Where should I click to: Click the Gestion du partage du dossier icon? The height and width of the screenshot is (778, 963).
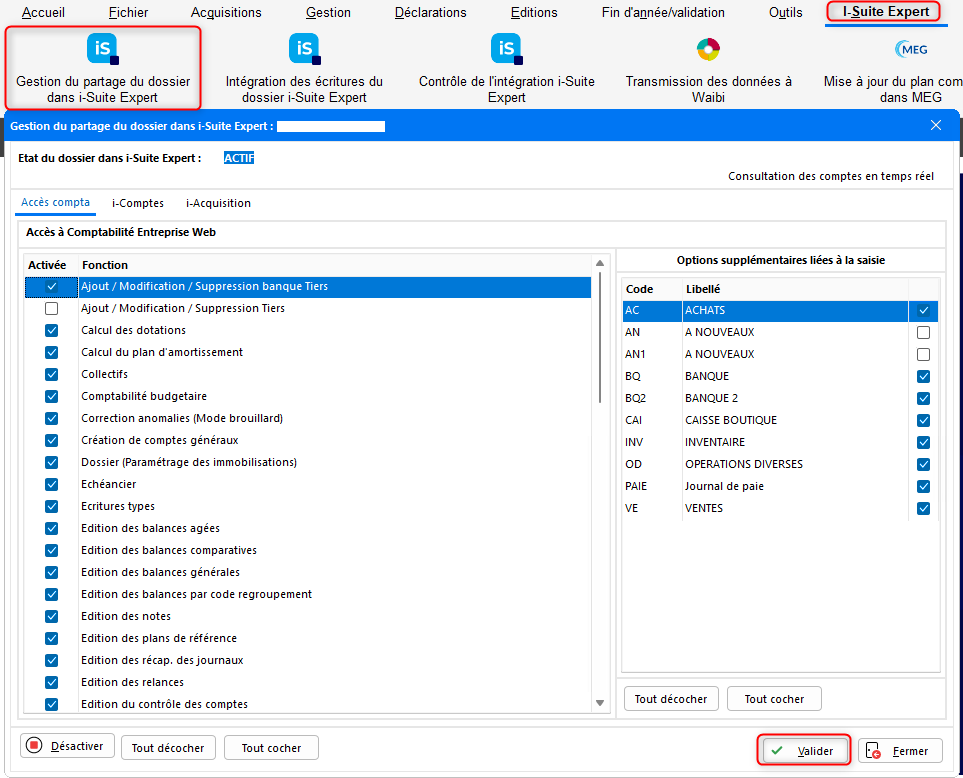[102, 49]
